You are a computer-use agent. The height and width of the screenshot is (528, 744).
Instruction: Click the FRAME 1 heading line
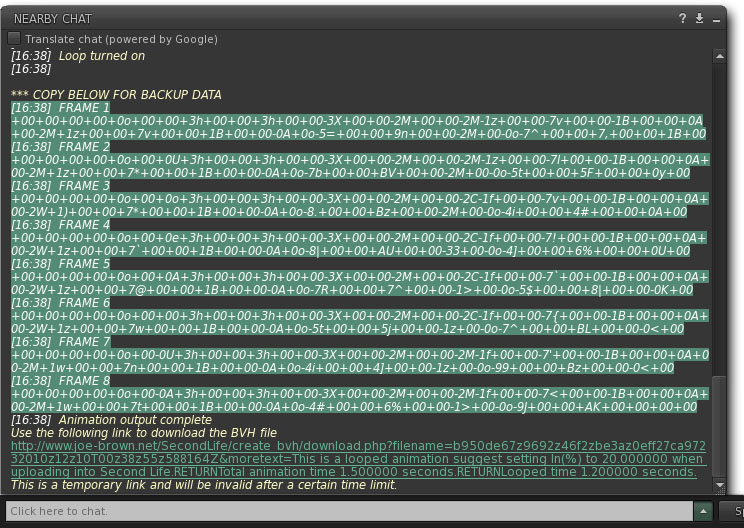(x=60, y=108)
